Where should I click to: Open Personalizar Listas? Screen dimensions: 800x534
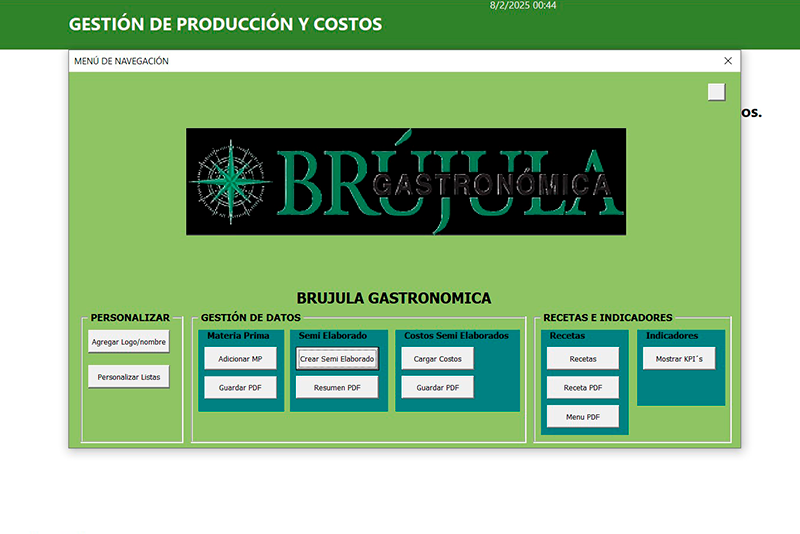coord(129,377)
